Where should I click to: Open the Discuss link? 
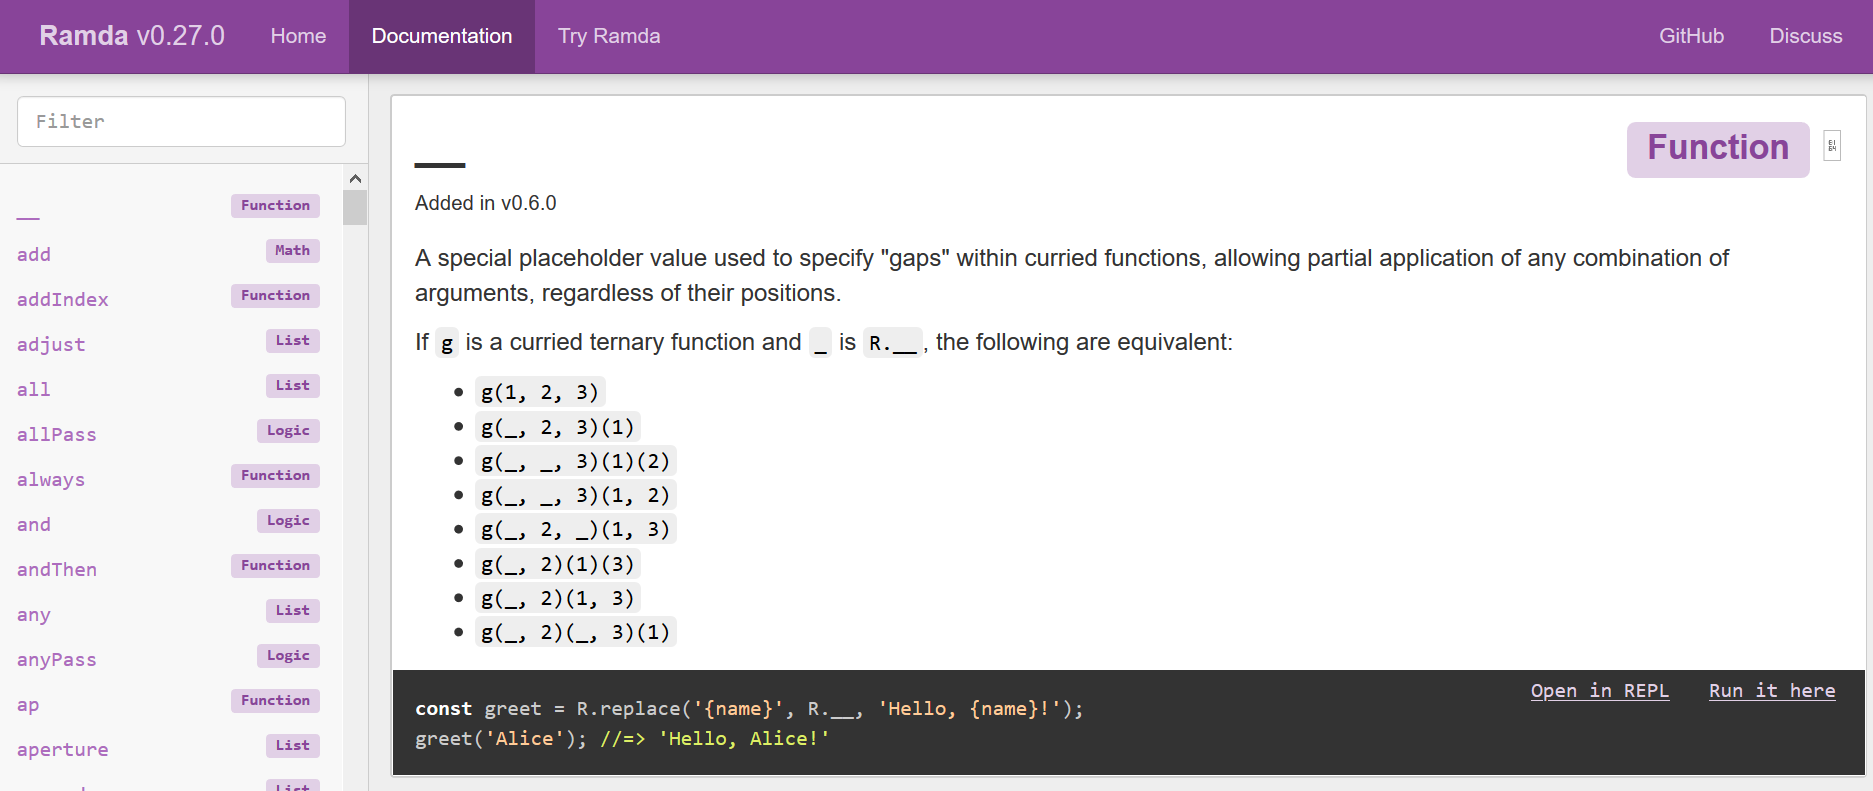(x=1805, y=36)
